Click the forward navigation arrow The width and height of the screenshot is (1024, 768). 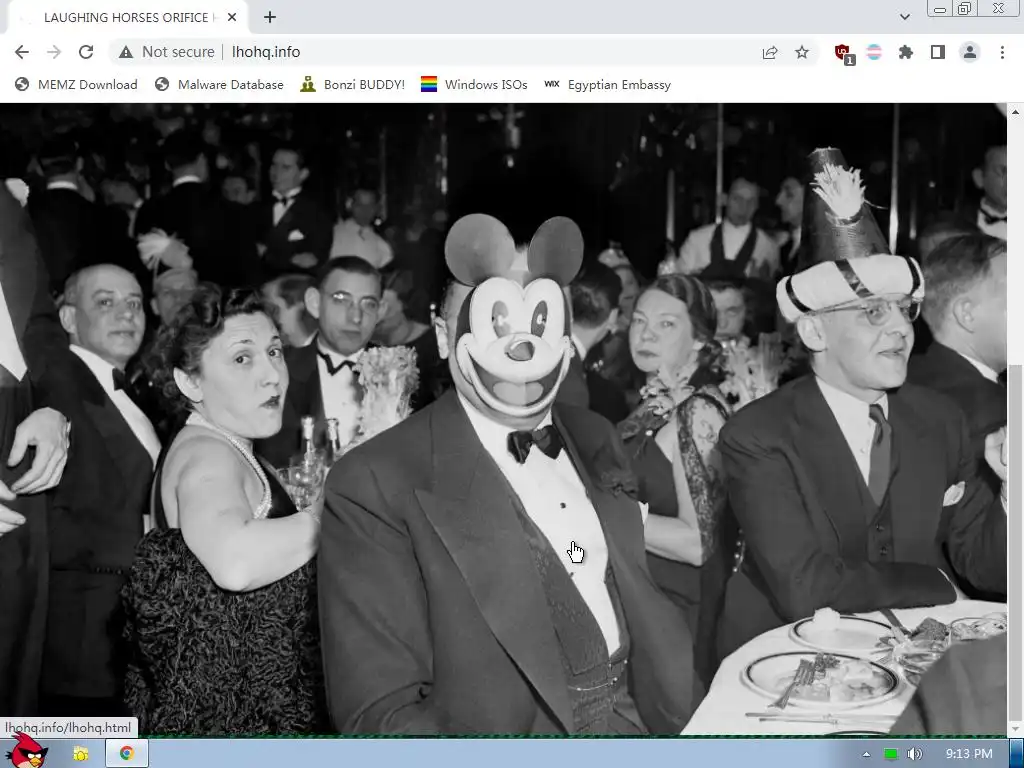pos(54,52)
